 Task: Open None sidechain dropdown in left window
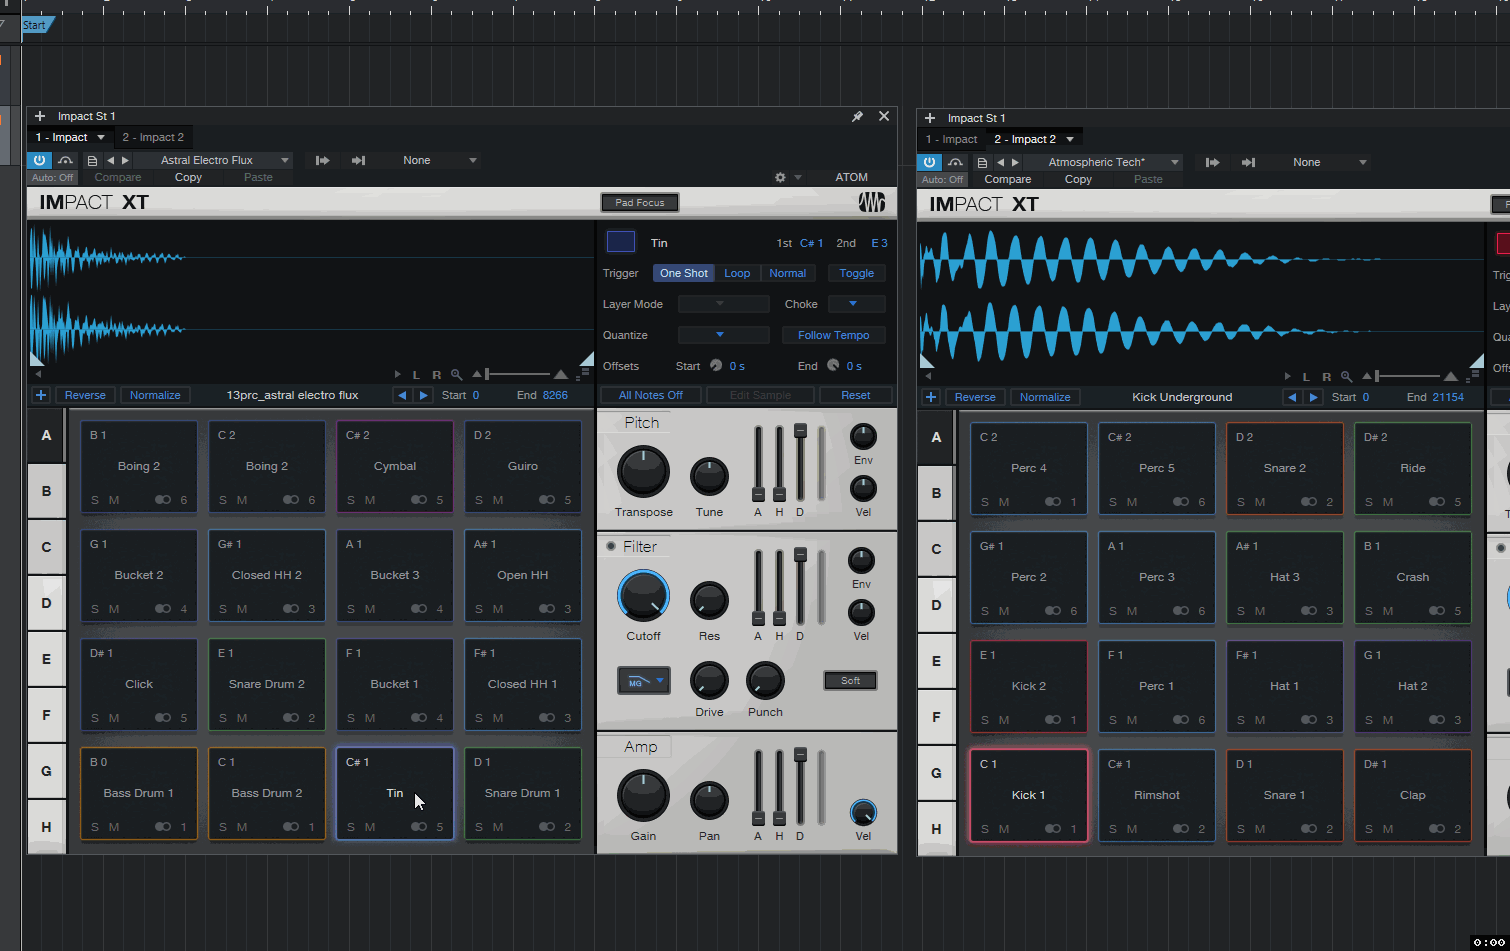coord(428,160)
